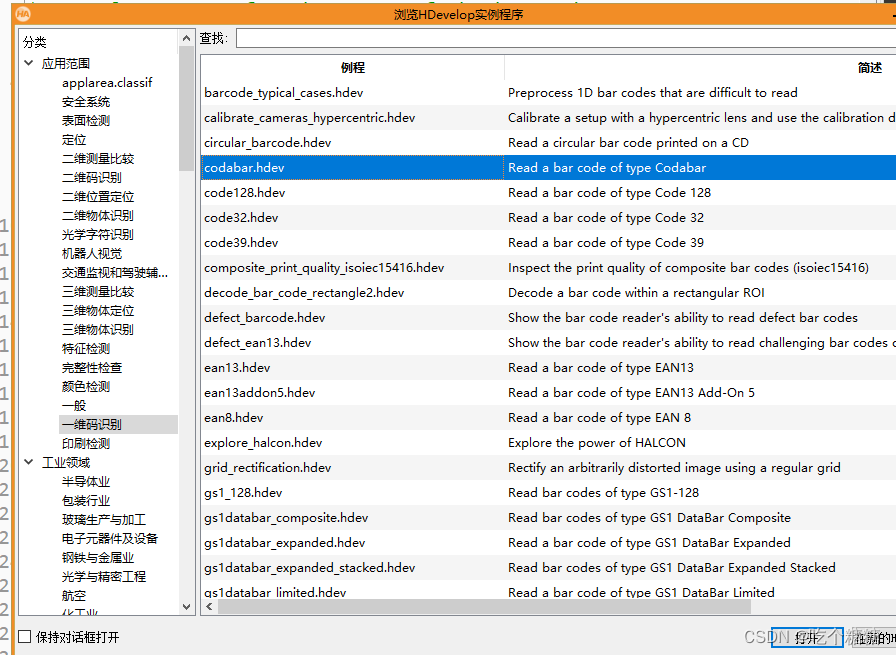The height and width of the screenshot is (655, 896).
Task: Select 一般 category
Action: point(74,405)
